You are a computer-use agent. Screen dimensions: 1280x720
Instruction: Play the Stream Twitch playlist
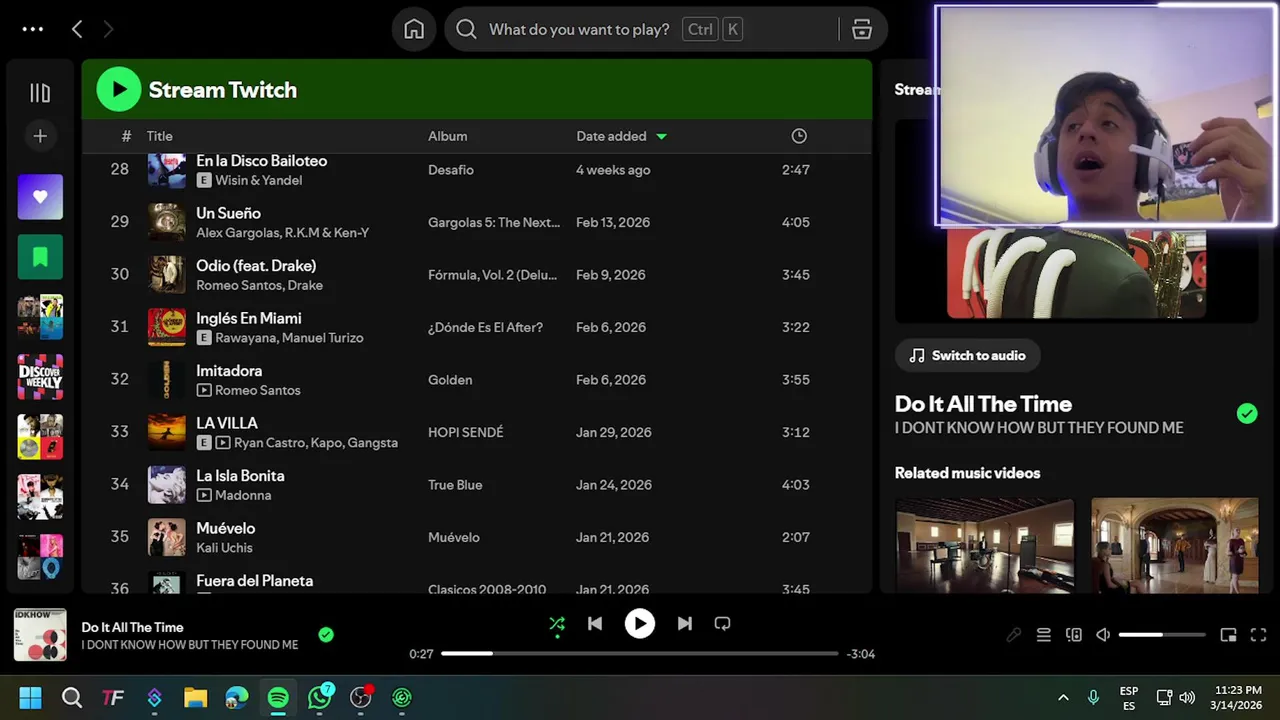point(119,90)
